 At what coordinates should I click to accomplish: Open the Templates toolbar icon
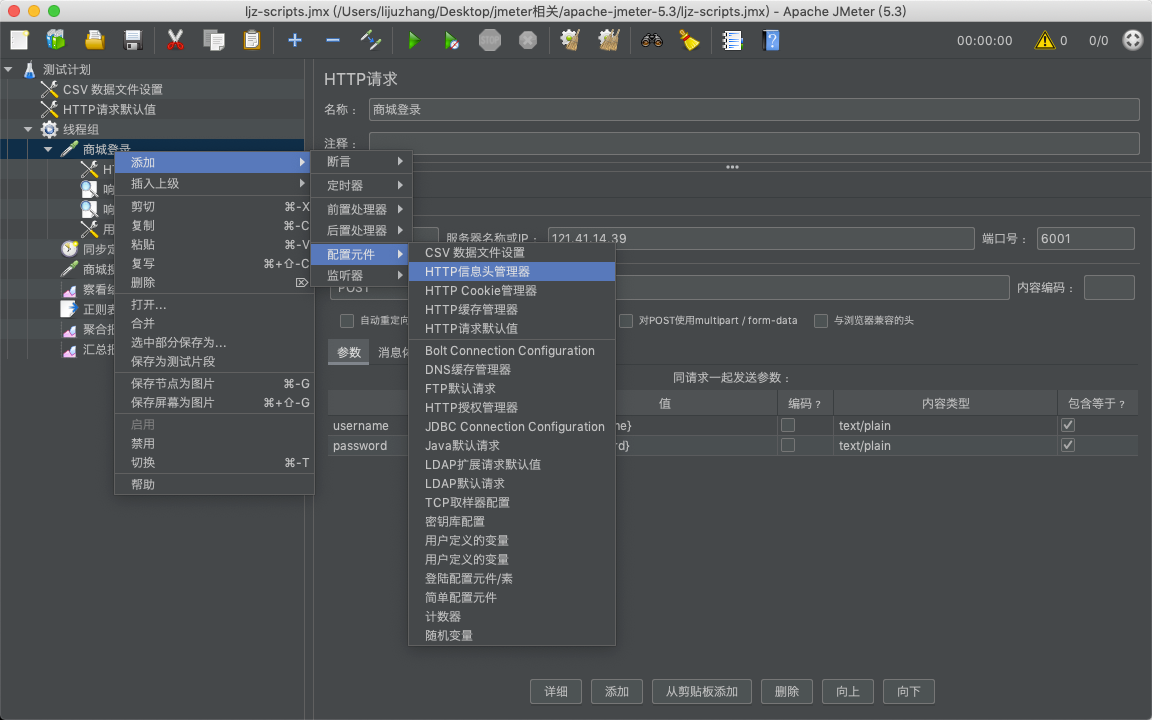[x=56, y=40]
